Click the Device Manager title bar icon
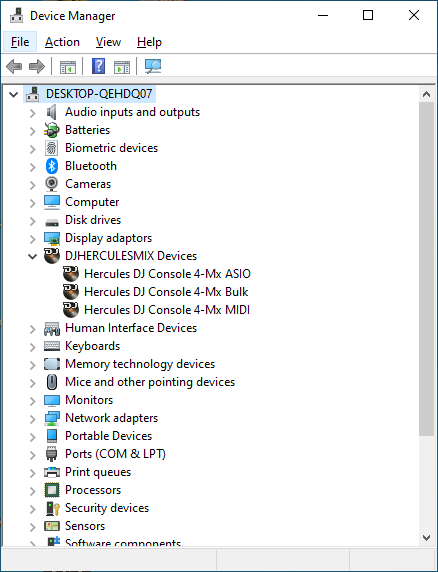 [x=17, y=16]
